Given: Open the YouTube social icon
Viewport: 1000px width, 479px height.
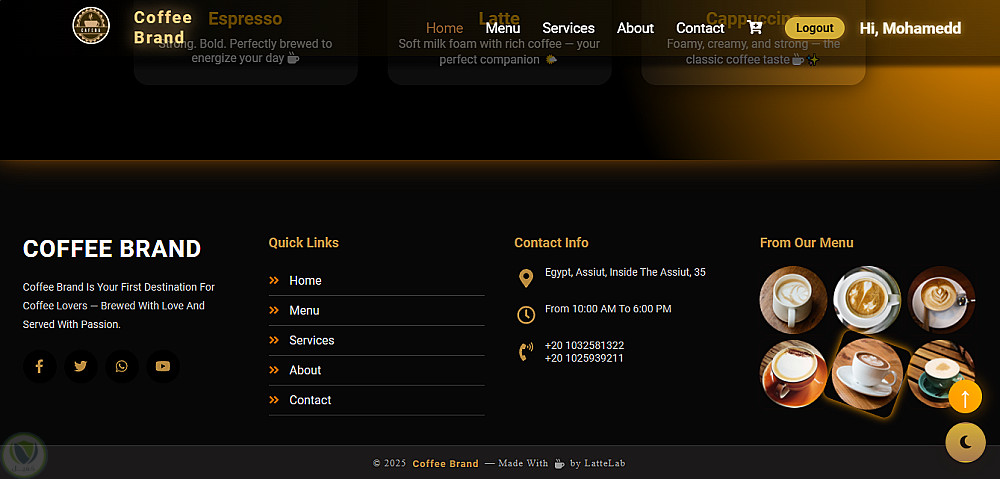Looking at the screenshot, I should [x=163, y=366].
